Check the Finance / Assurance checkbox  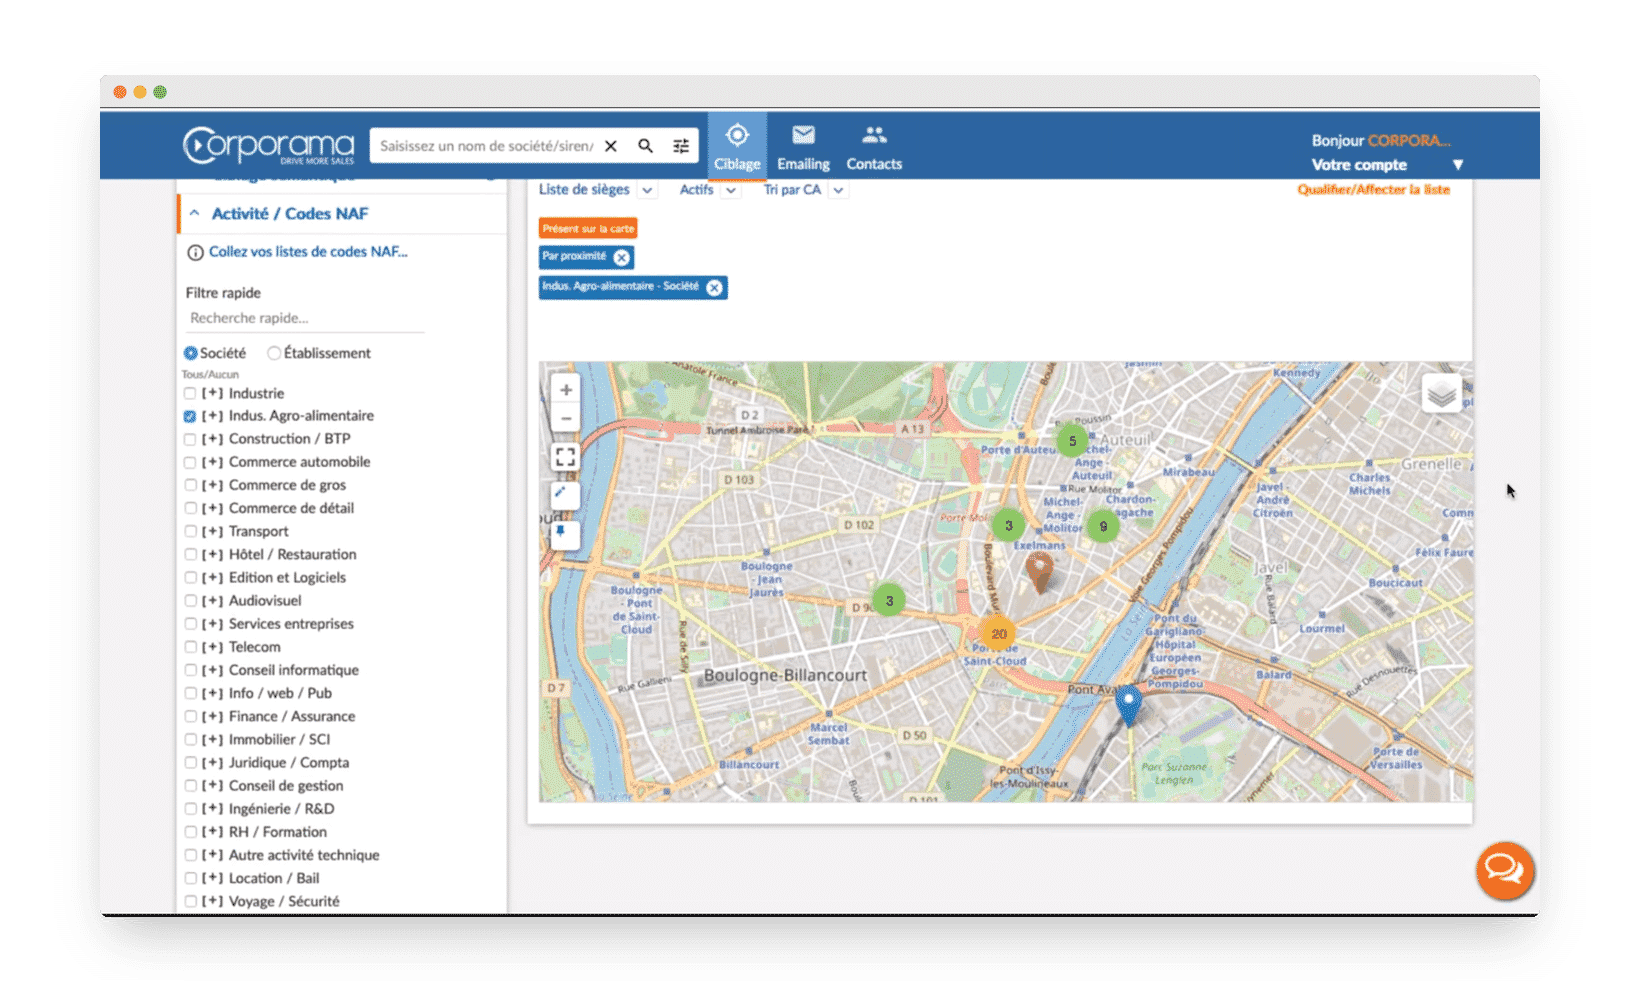click(x=190, y=717)
